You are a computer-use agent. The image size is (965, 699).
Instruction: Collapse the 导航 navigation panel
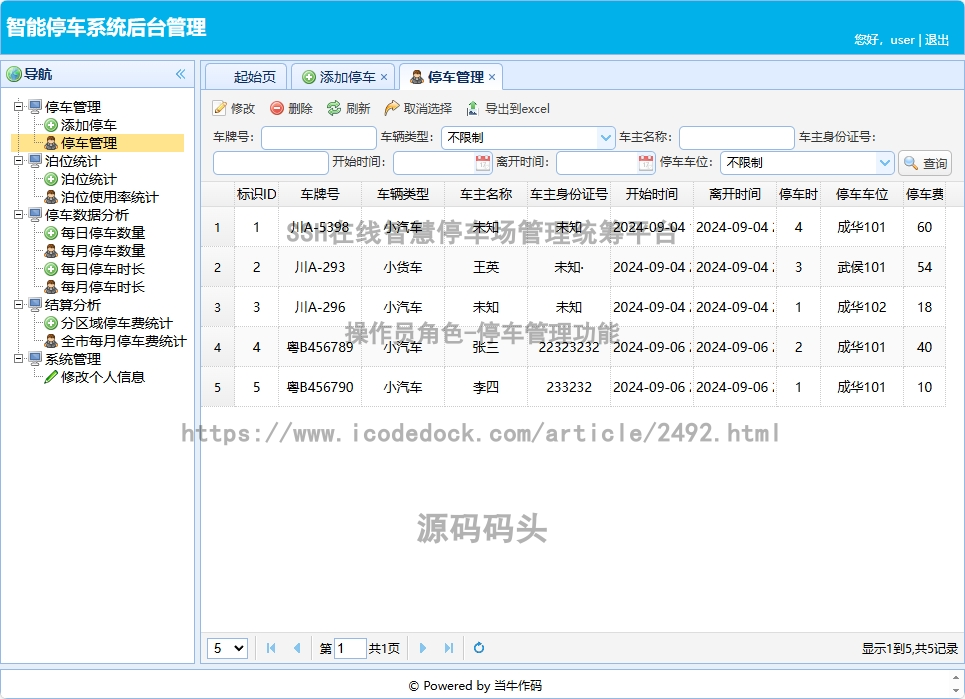point(180,74)
